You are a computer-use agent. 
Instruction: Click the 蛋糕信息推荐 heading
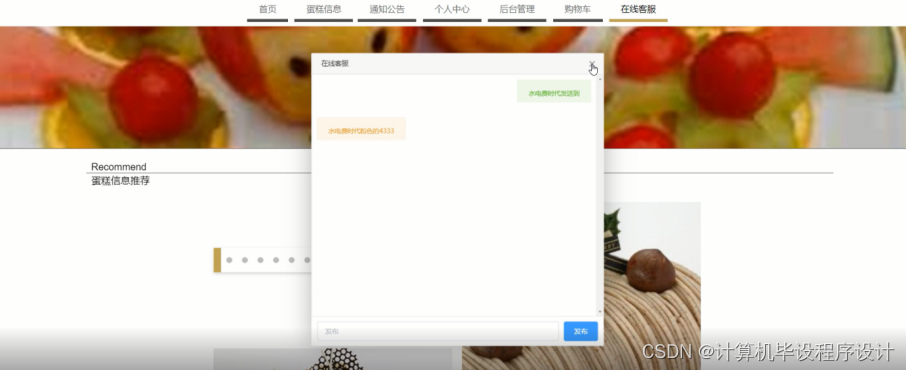[121, 181]
